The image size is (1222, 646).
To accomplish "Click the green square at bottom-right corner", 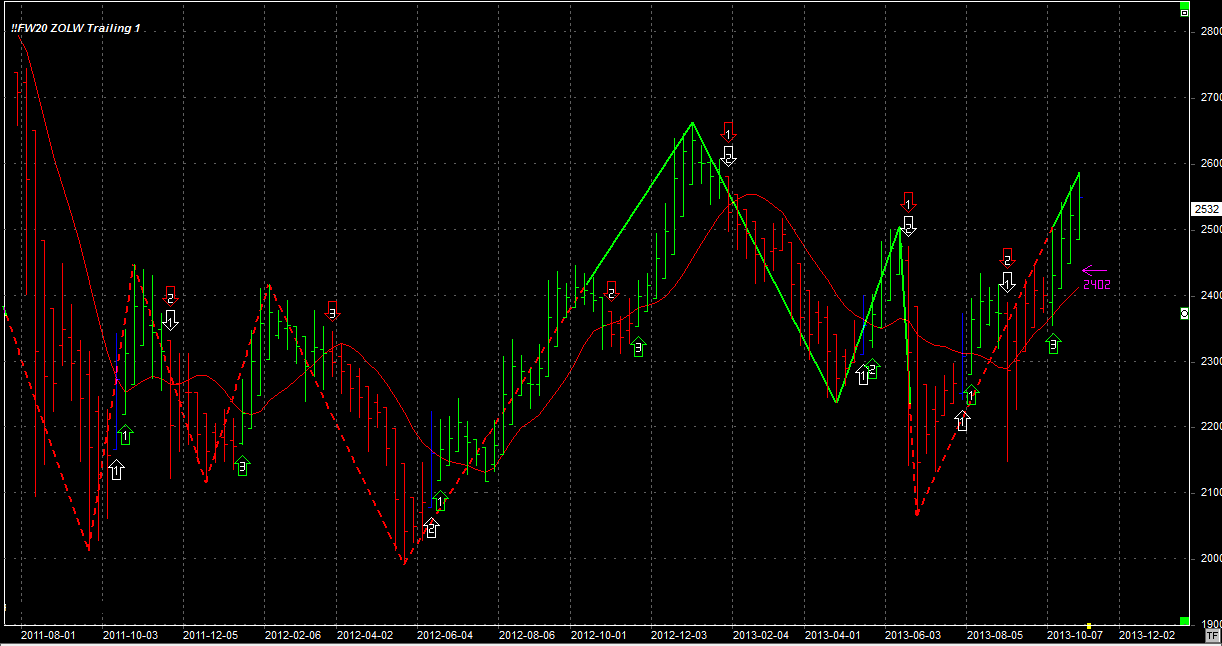I will click(1184, 621).
